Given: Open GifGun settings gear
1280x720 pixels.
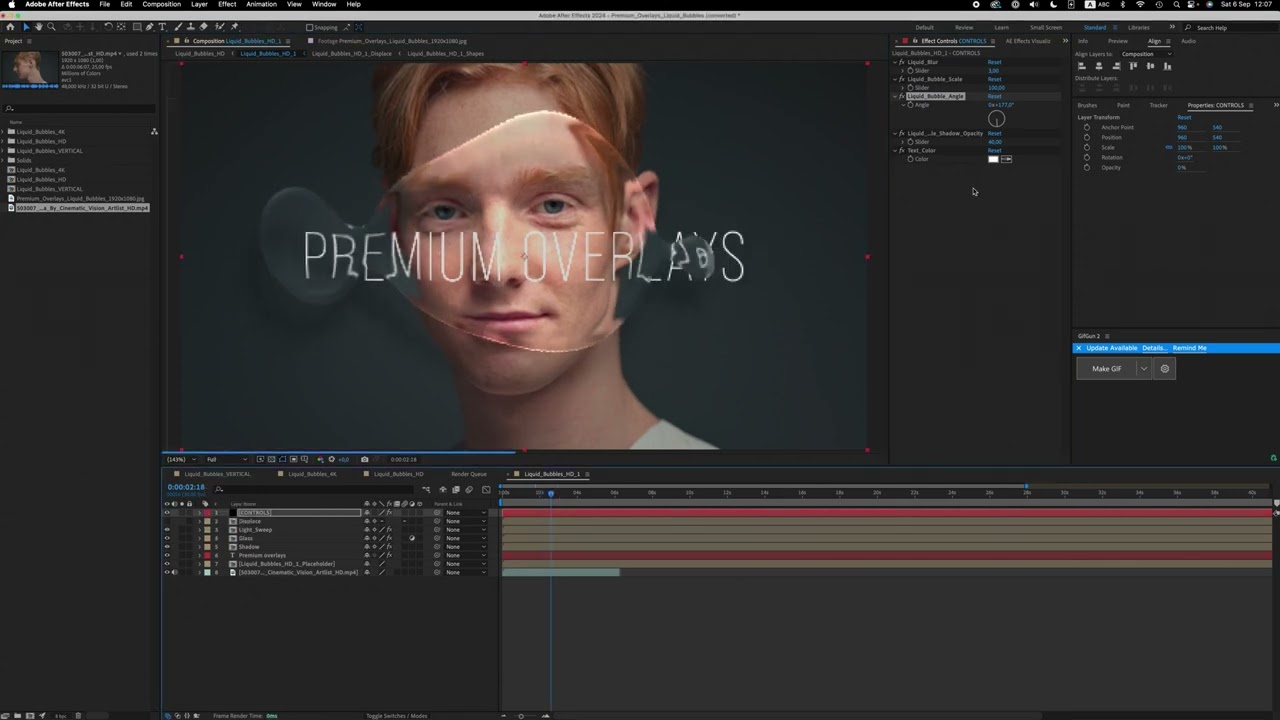Looking at the screenshot, I should (x=1164, y=369).
